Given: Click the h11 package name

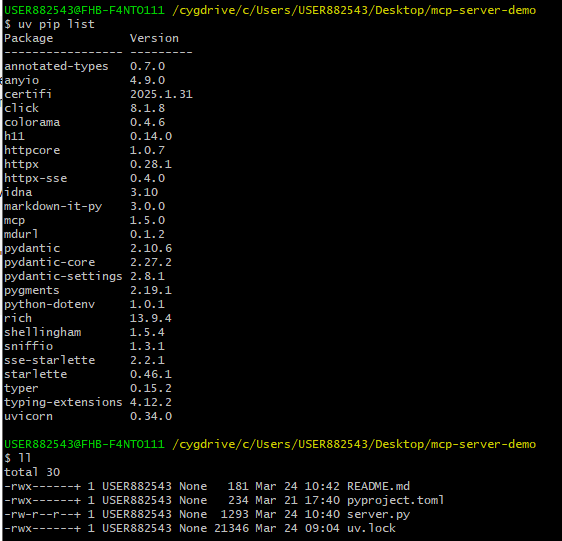Looking at the screenshot, I should (14, 136).
